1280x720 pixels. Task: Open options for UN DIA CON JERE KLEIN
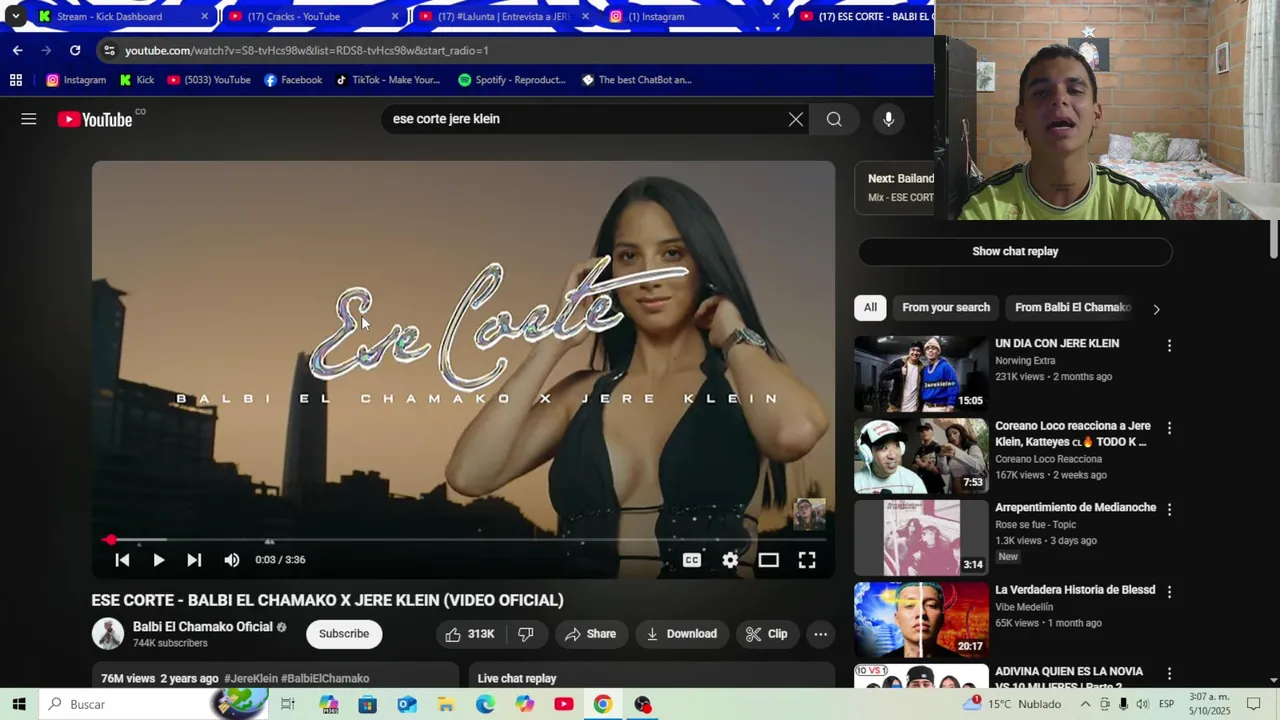[1169, 346]
